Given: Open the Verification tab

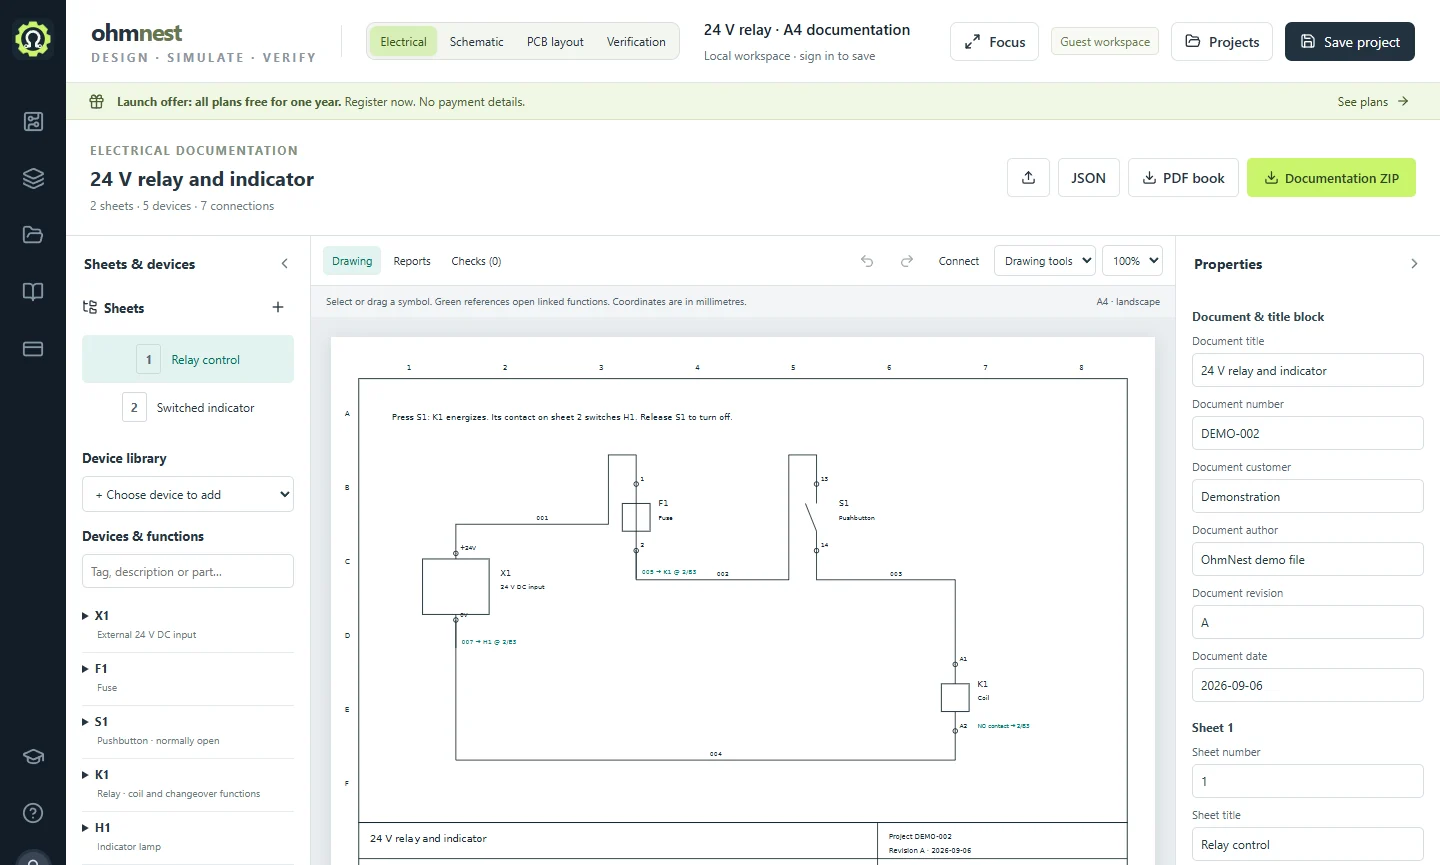Looking at the screenshot, I should (636, 42).
